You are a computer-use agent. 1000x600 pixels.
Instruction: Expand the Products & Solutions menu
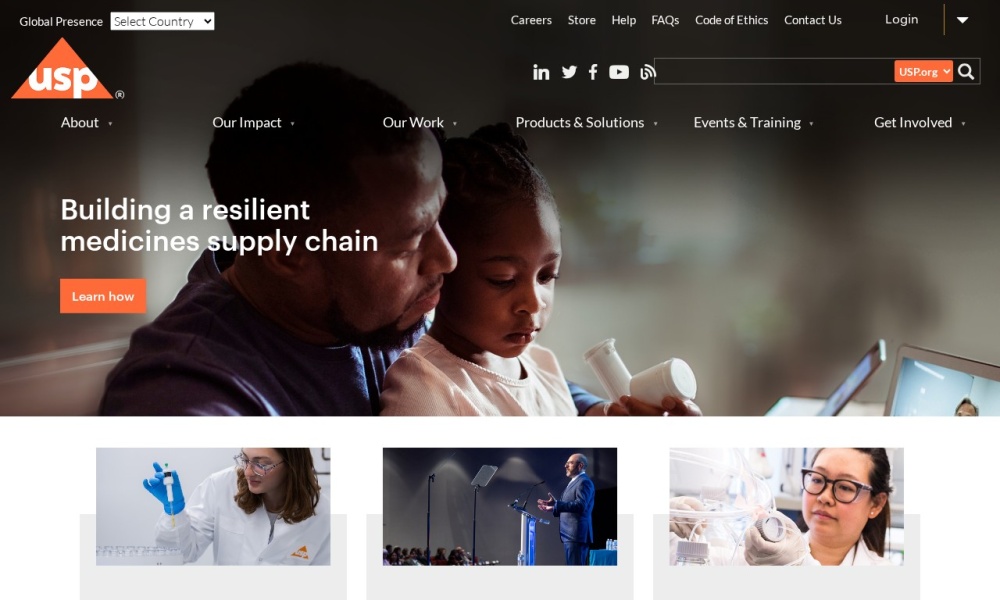pos(586,122)
